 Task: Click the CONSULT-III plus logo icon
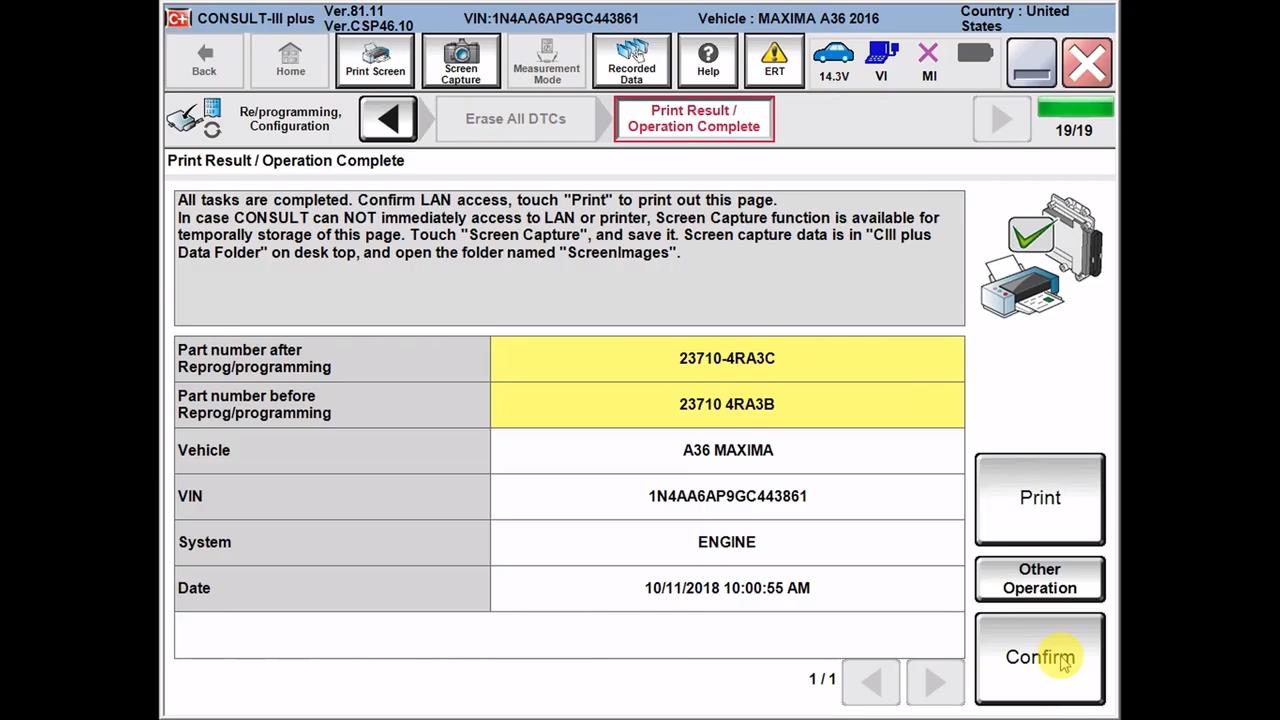179,18
